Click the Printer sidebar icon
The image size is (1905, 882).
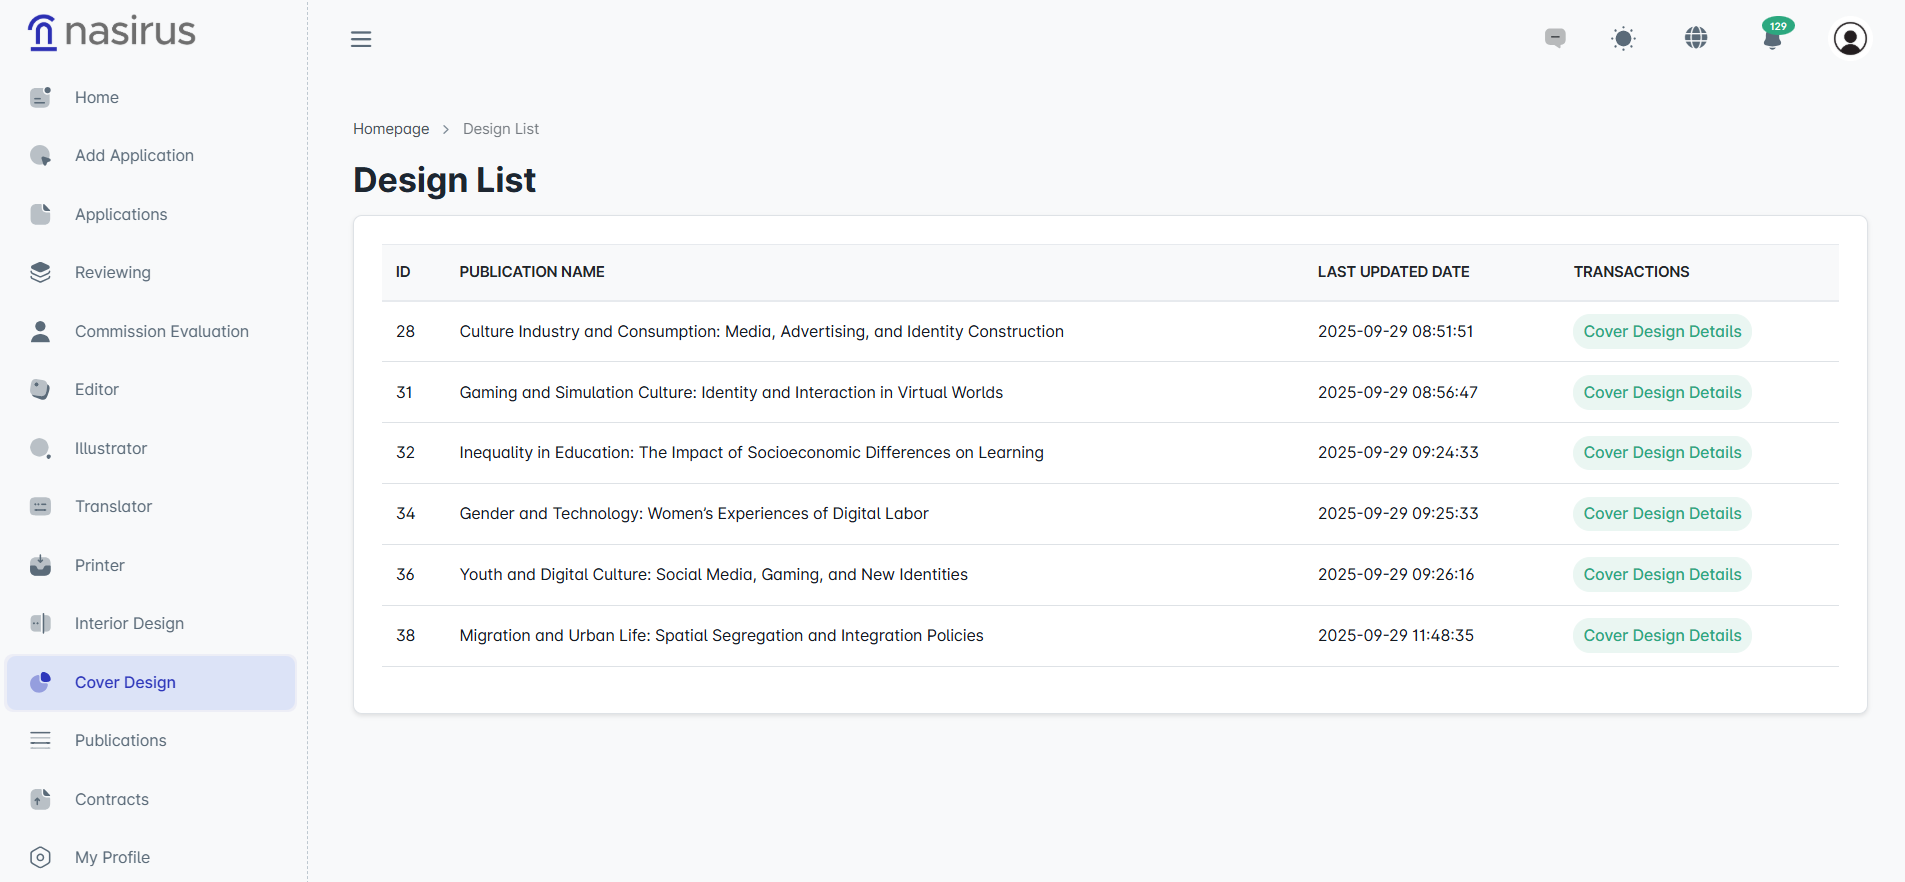click(40, 565)
